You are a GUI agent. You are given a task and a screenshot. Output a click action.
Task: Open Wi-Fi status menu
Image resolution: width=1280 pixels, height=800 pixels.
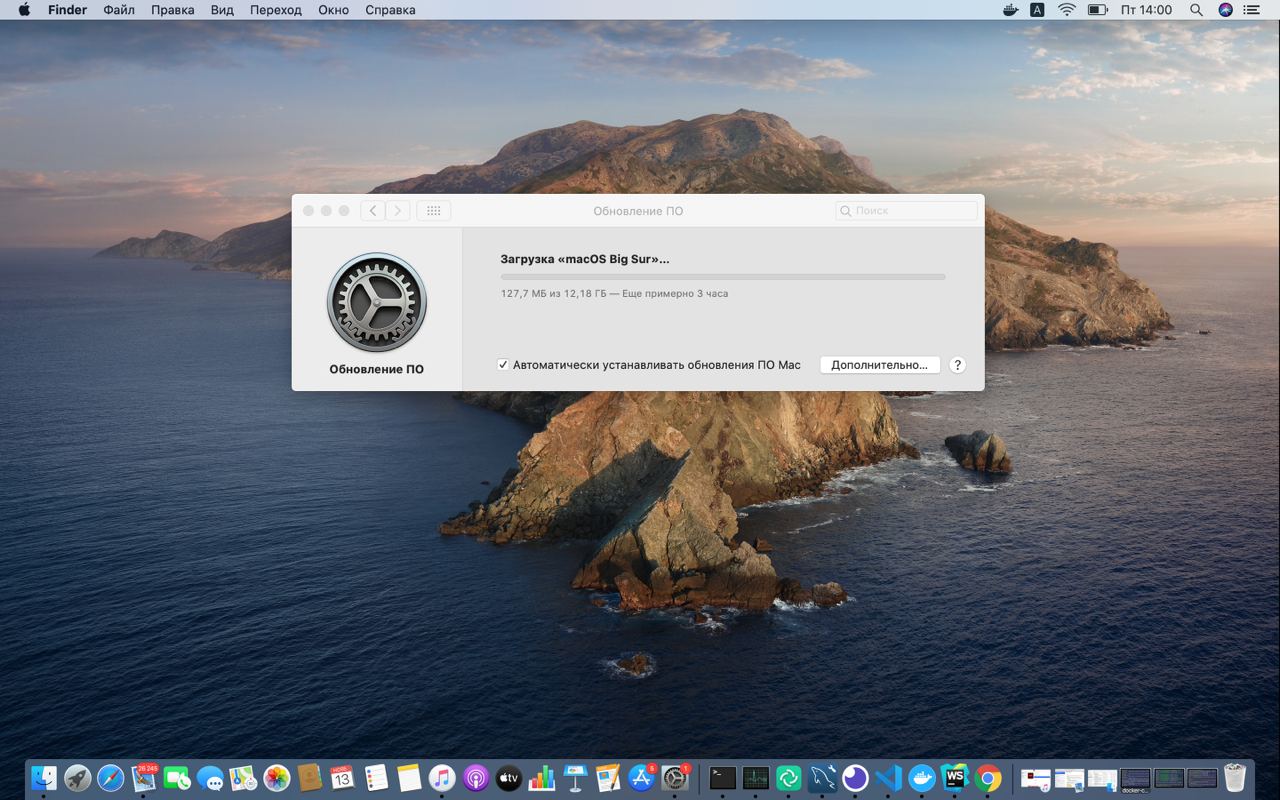(1067, 10)
